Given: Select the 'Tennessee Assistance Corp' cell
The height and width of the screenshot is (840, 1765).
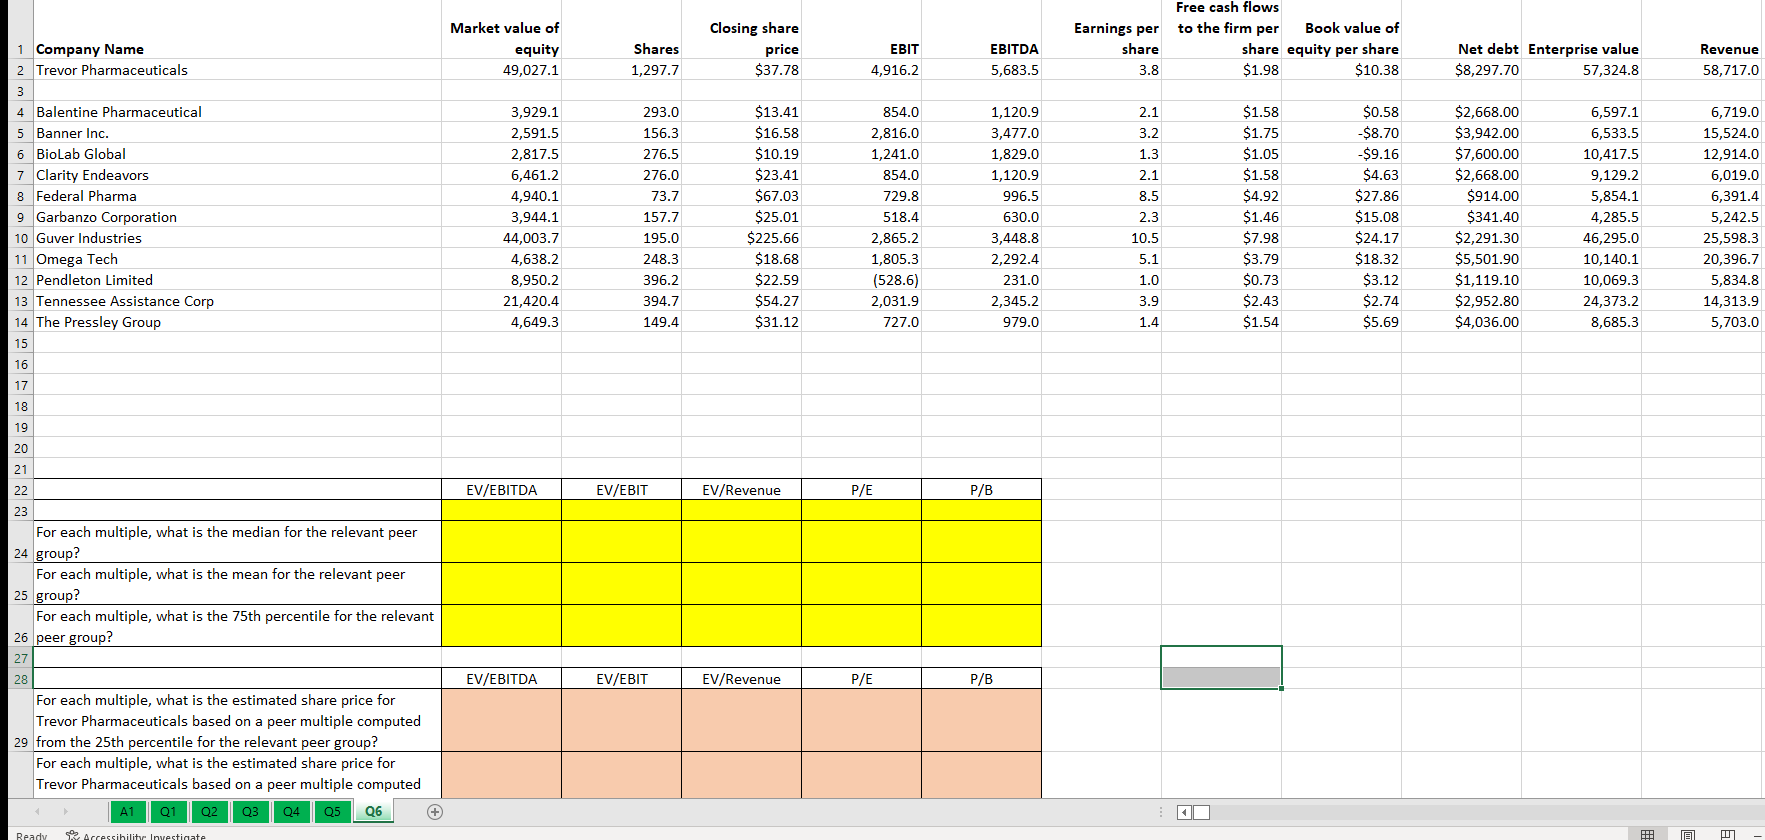Looking at the screenshot, I should point(237,301).
